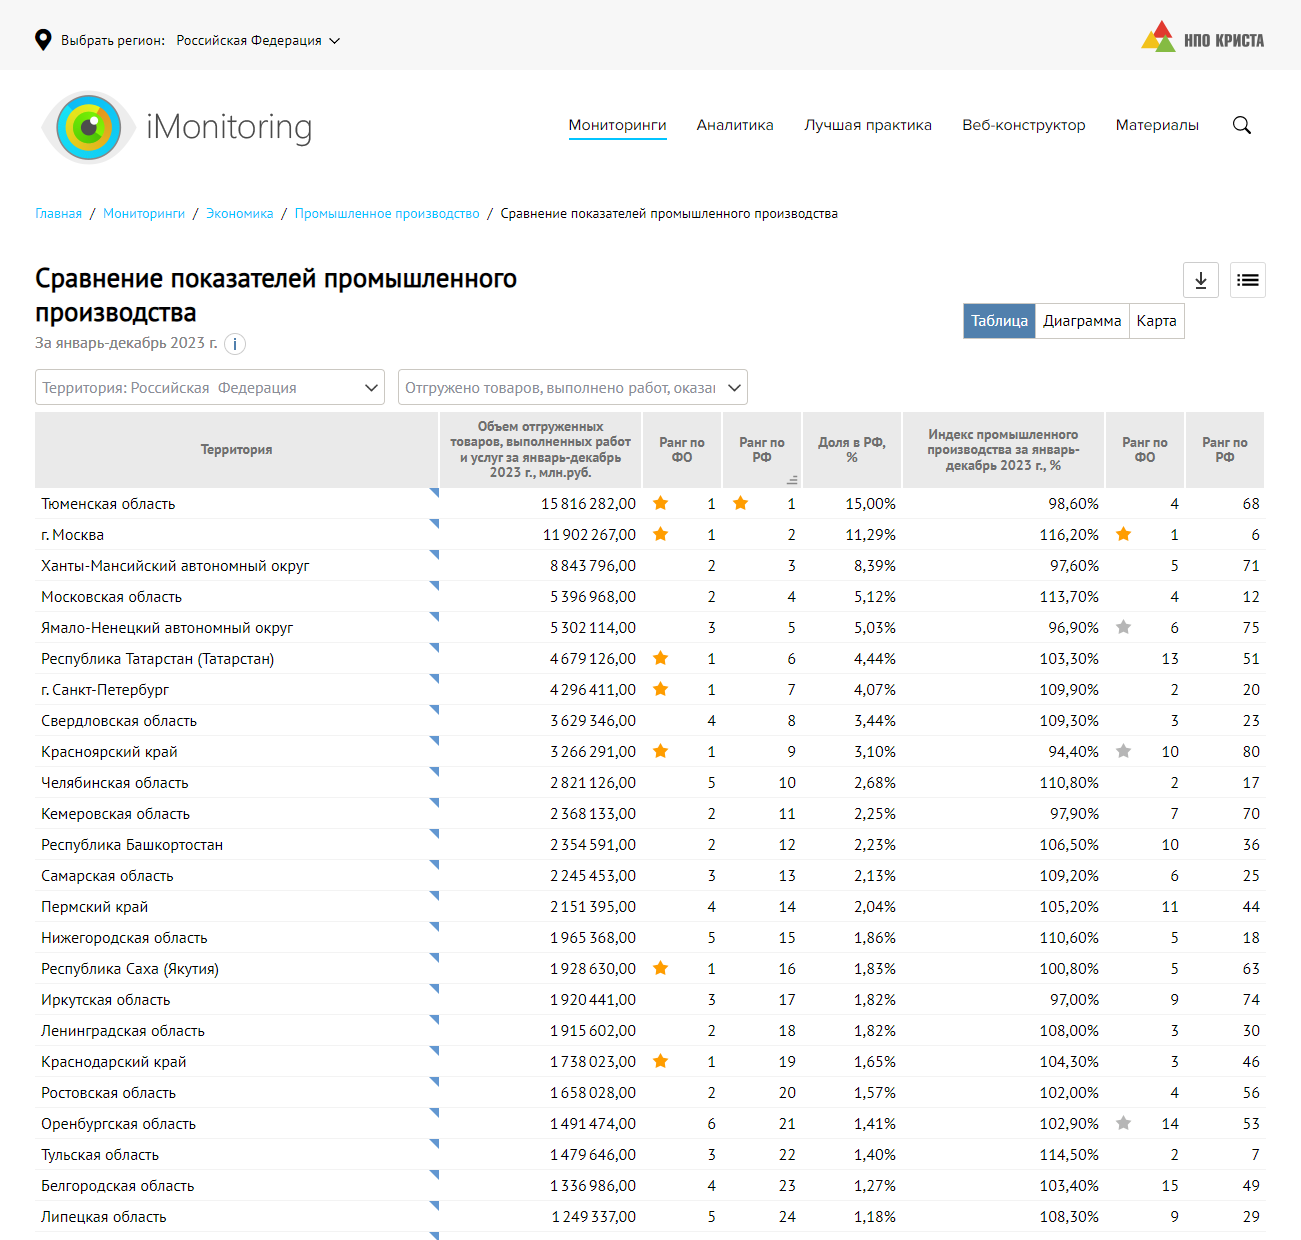Click the info icon beside the date
1301x1240 pixels.
[235, 344]
